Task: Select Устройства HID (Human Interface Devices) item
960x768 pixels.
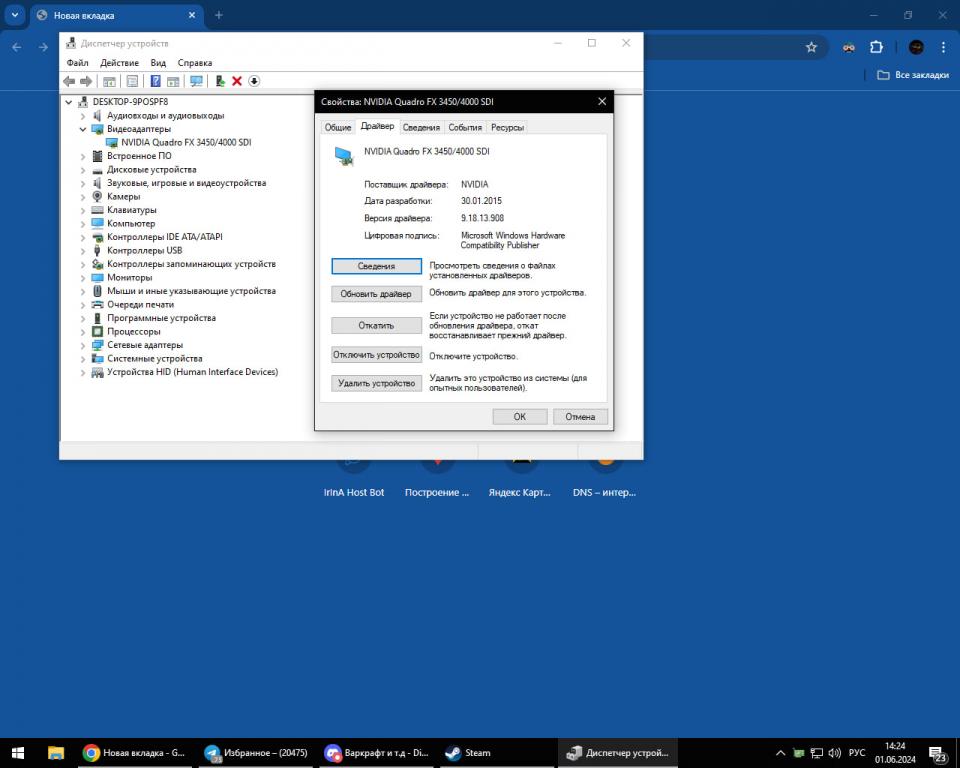Action: point(193,372)
